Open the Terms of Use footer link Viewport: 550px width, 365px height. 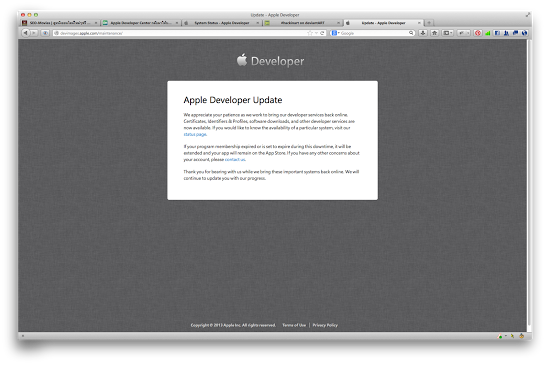(294, 325)
